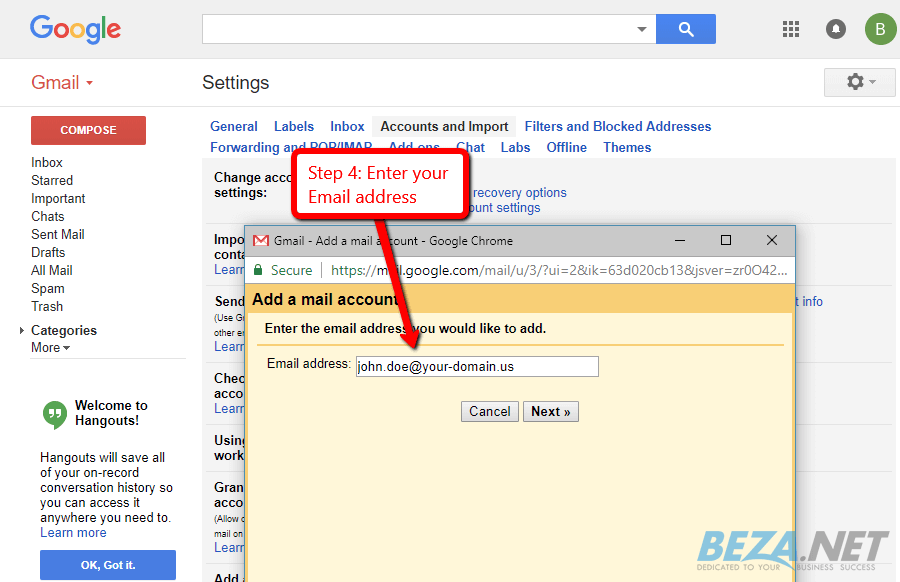Screen dimensions: 900x582
Task: Open the Drafts folder
Action: (48, 253)
